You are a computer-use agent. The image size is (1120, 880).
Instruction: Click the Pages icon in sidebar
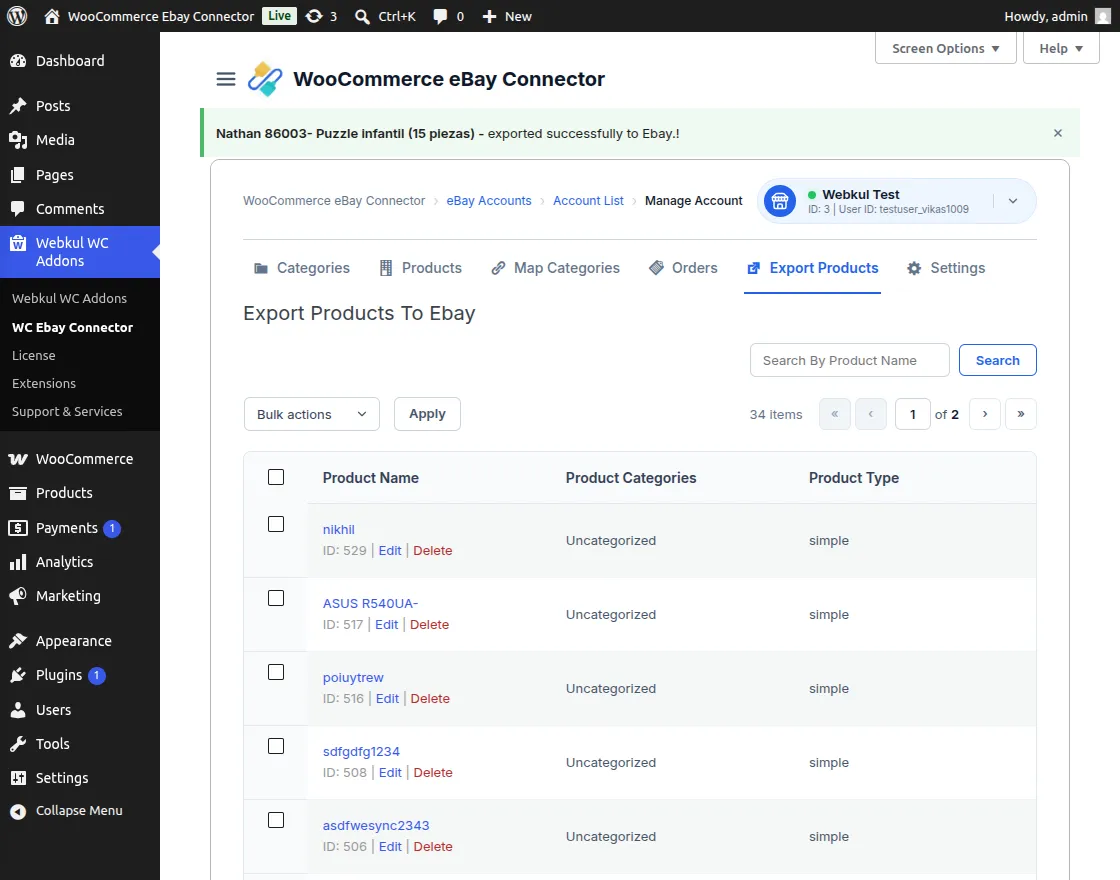[x=18, y=174]
